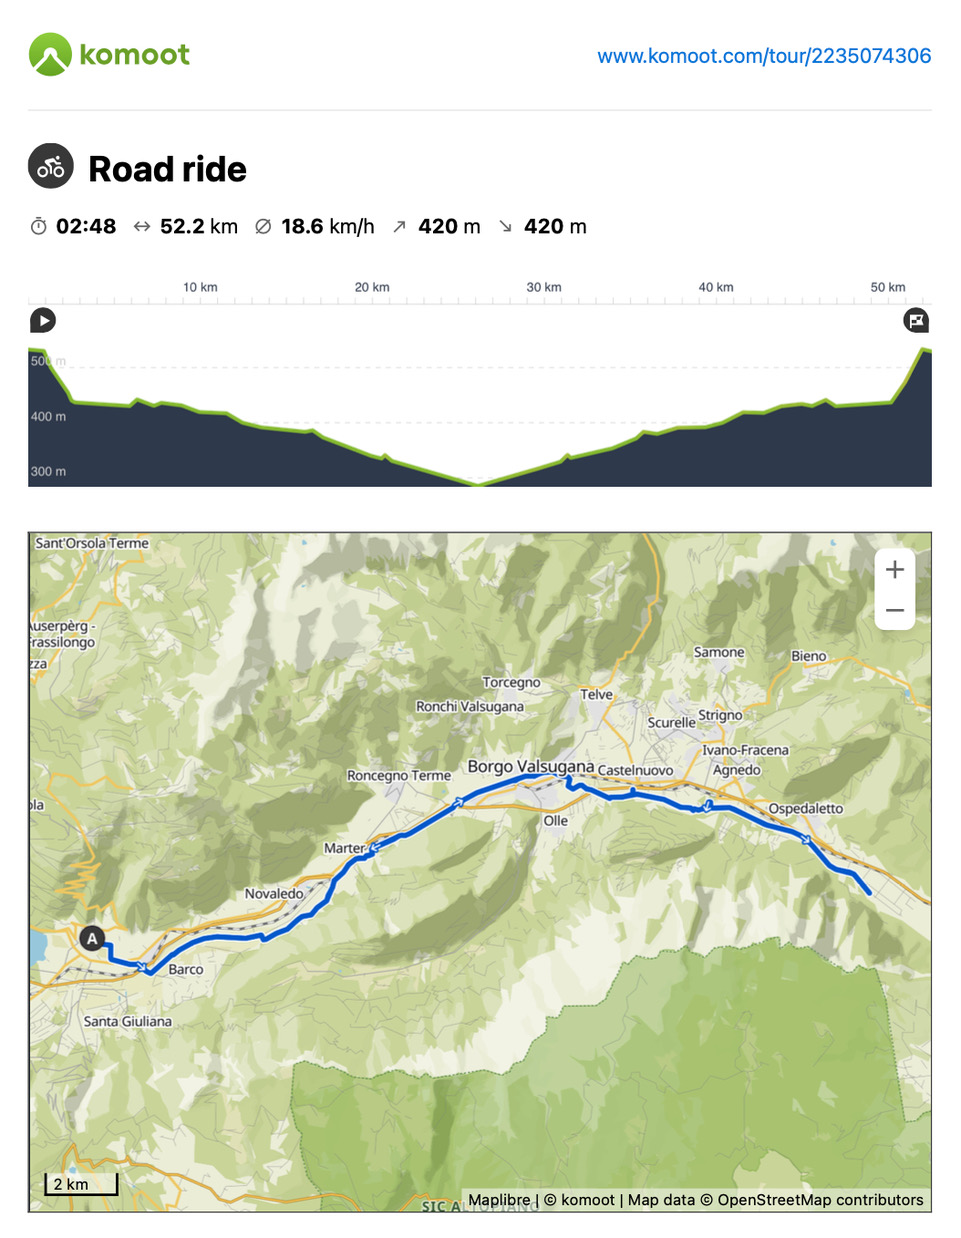Click the komoot logo icon
961x1238 pixels.
point(50,54)
